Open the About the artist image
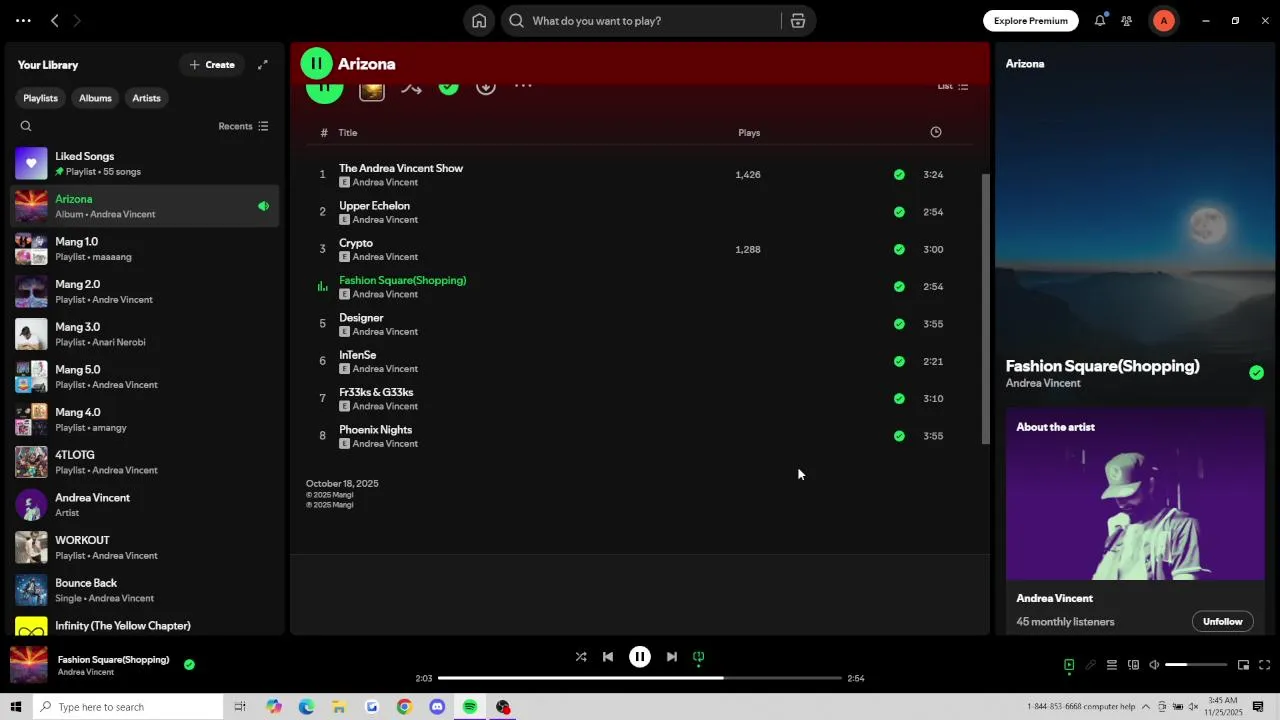 [1135, 494]
